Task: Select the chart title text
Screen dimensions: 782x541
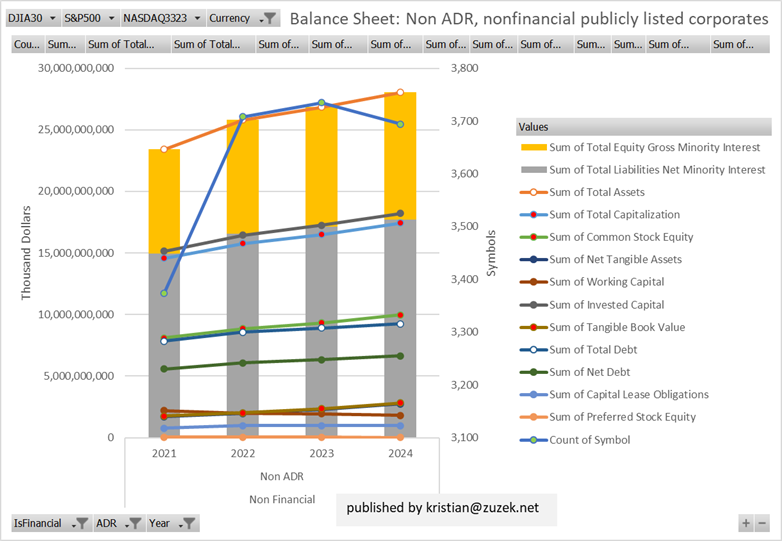Action: [528, 18]
